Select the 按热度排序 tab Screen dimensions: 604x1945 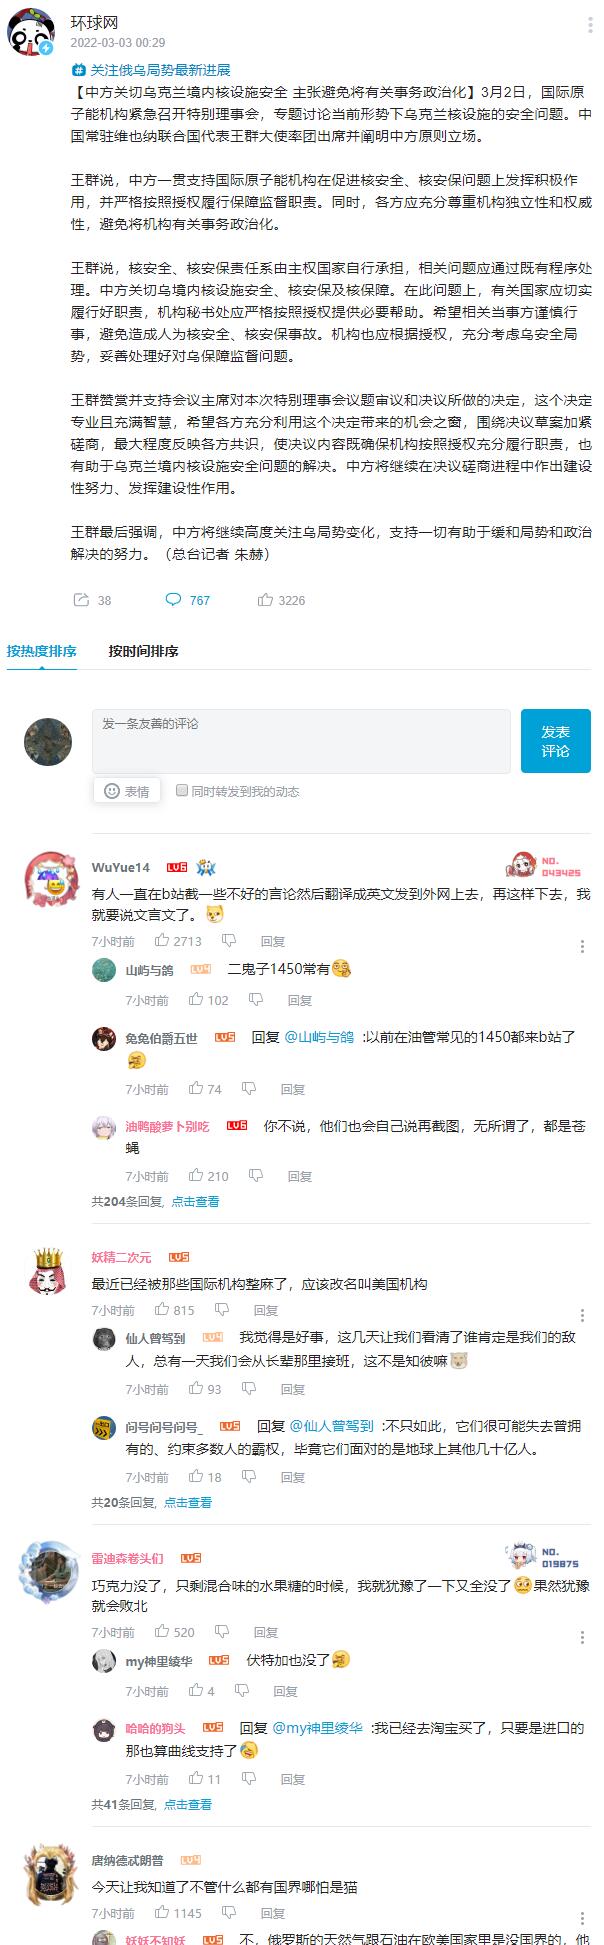point(41,651)
